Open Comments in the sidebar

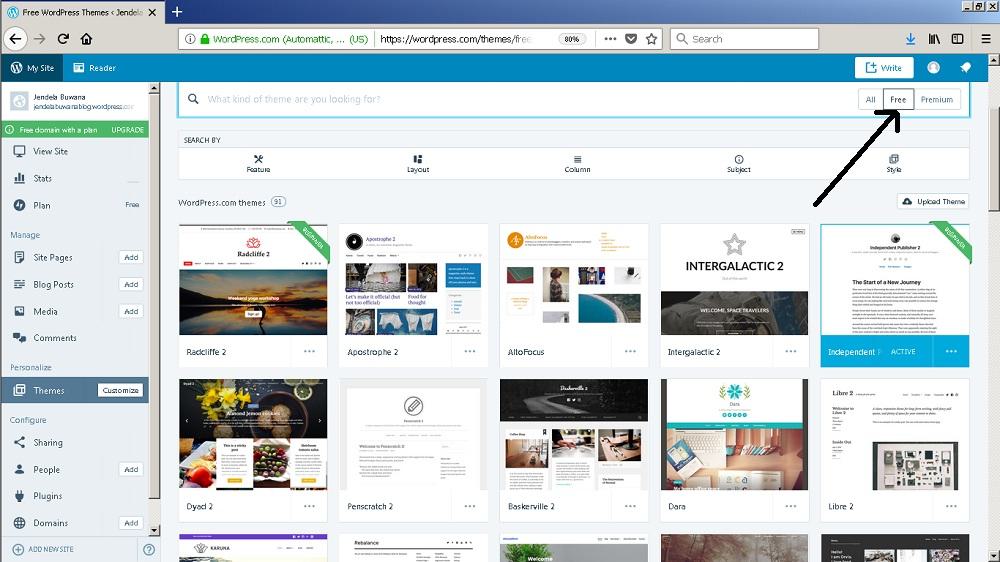[75, 338]
